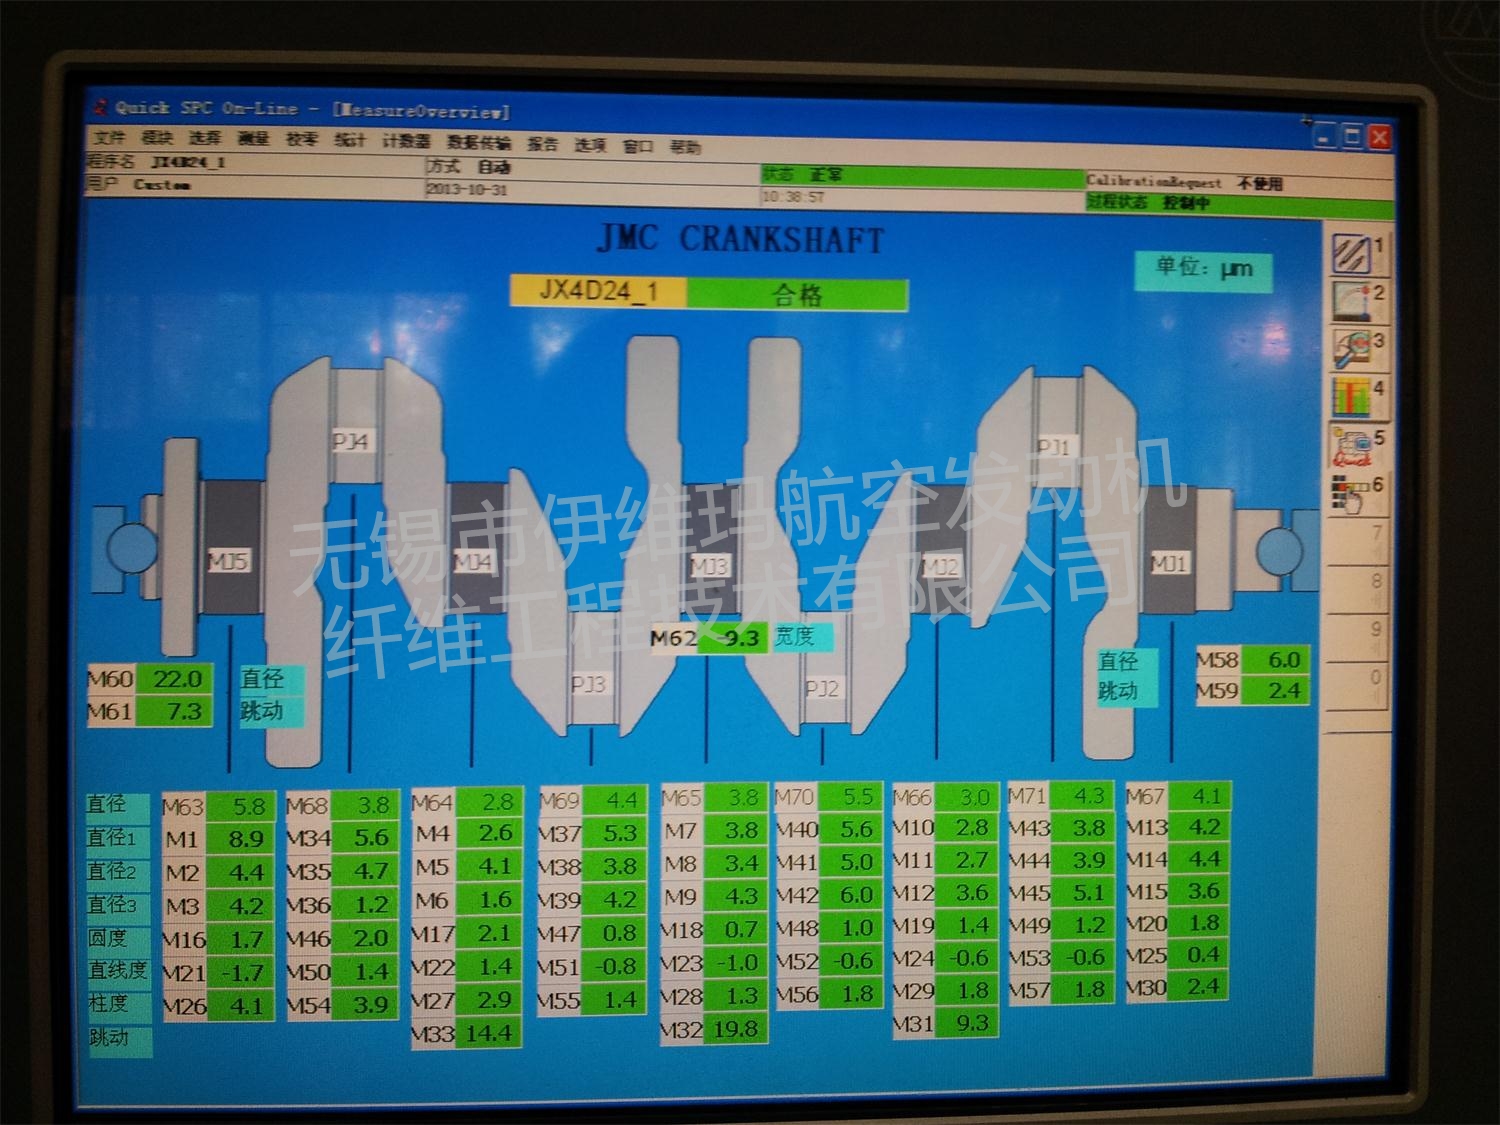Close the Quick SPC On-Line window
The width and height of the screenshot is (1500, 1125).
click(x=1379, y=137)
